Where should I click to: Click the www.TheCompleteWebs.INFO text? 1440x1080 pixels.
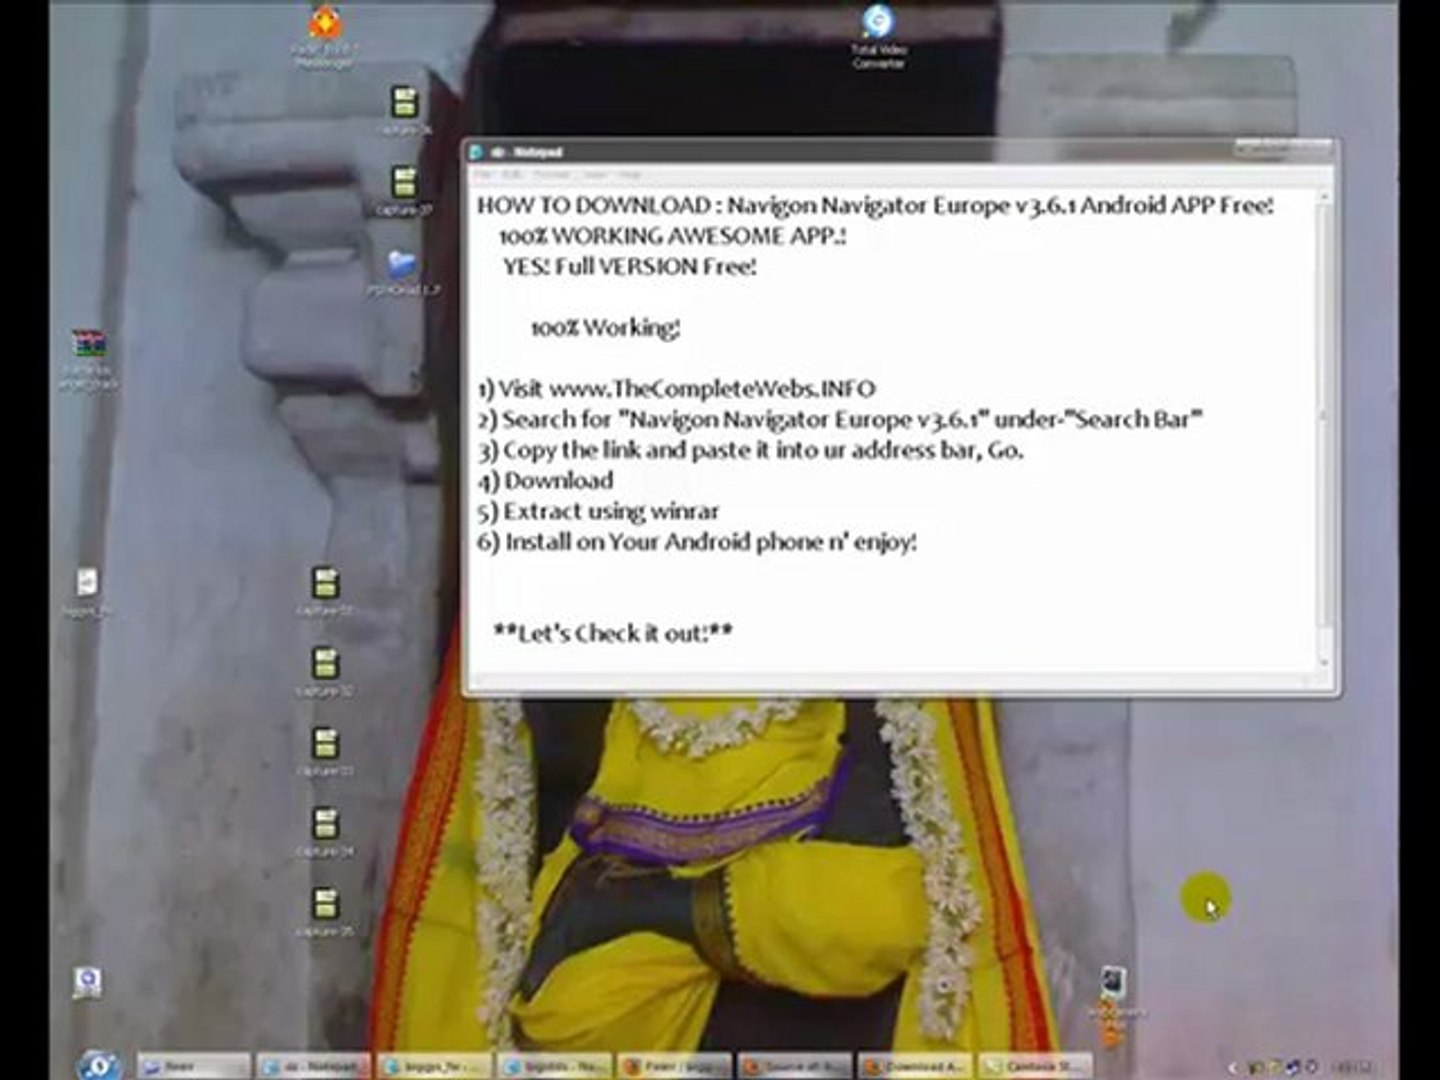click(x=713, y=388)
